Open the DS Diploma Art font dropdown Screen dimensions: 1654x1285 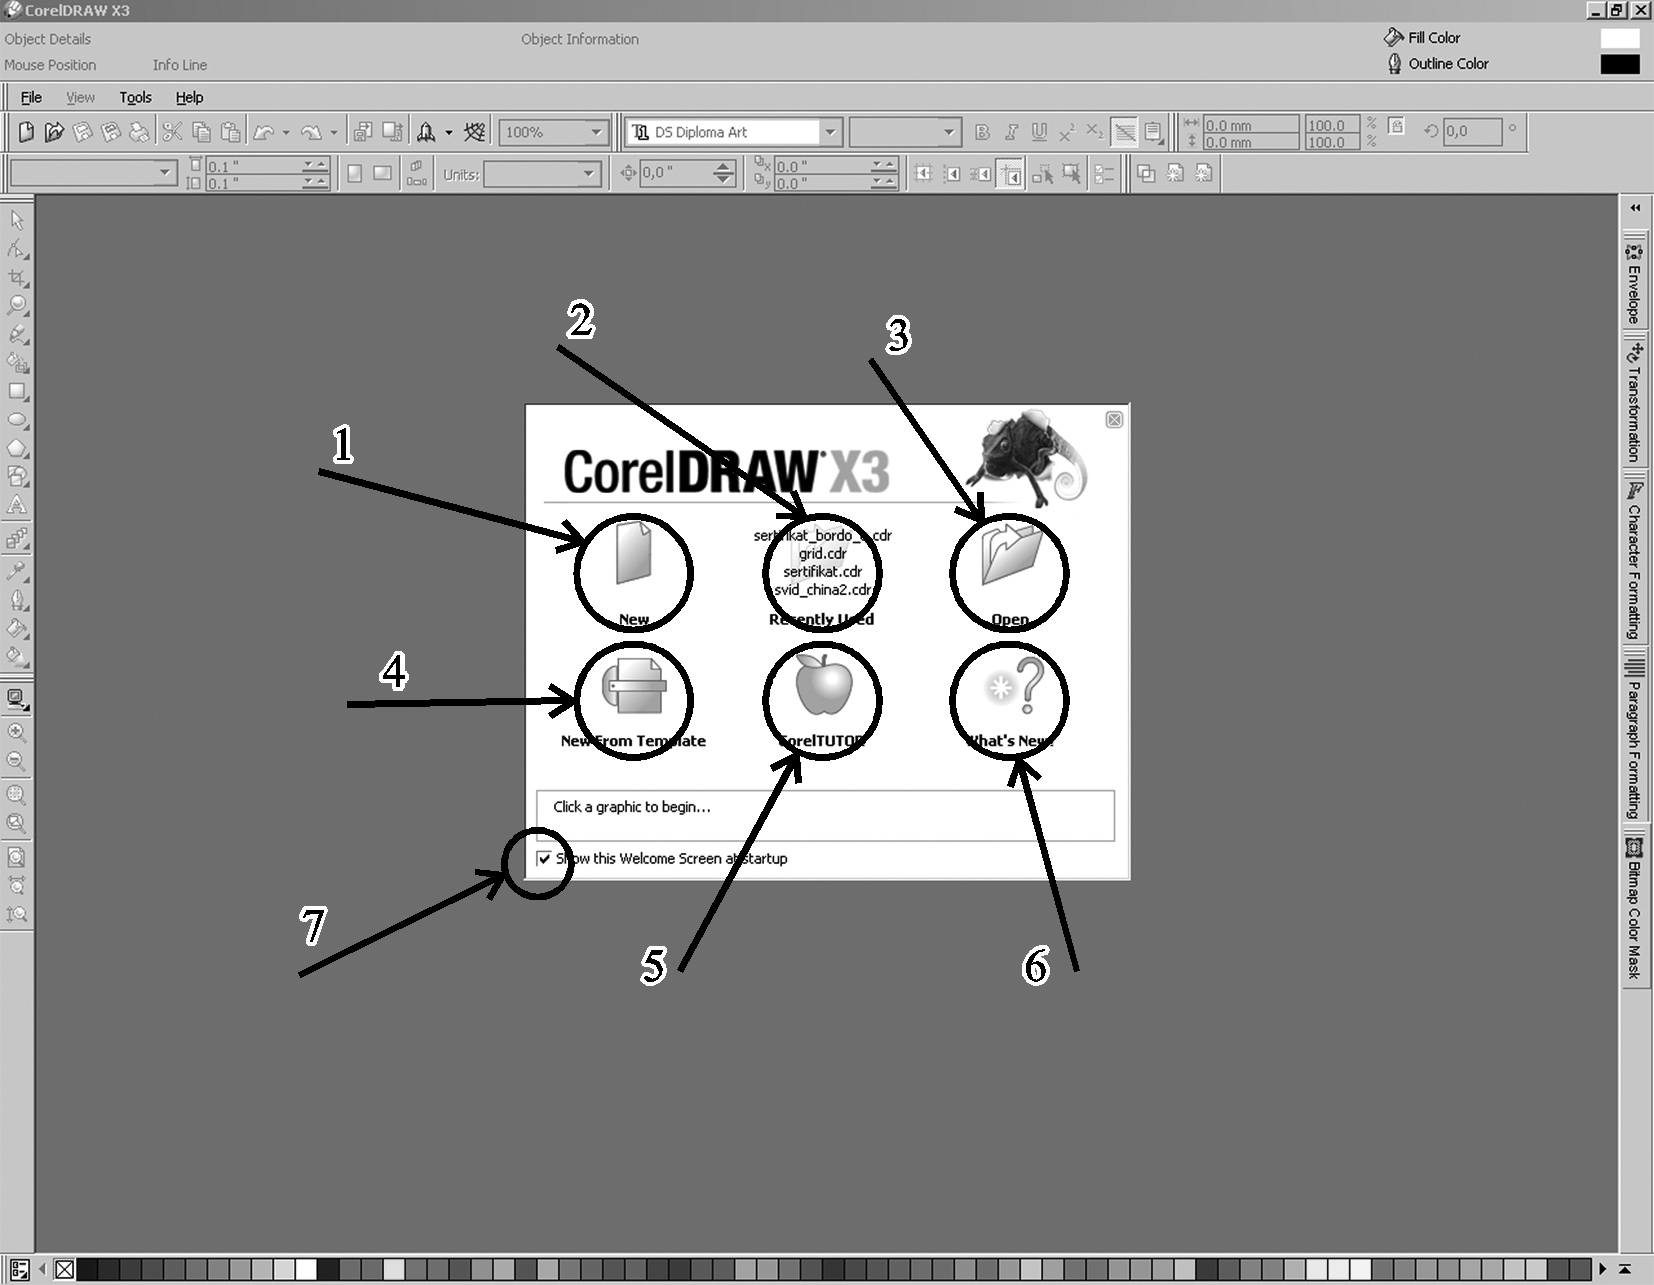point(829,132)
